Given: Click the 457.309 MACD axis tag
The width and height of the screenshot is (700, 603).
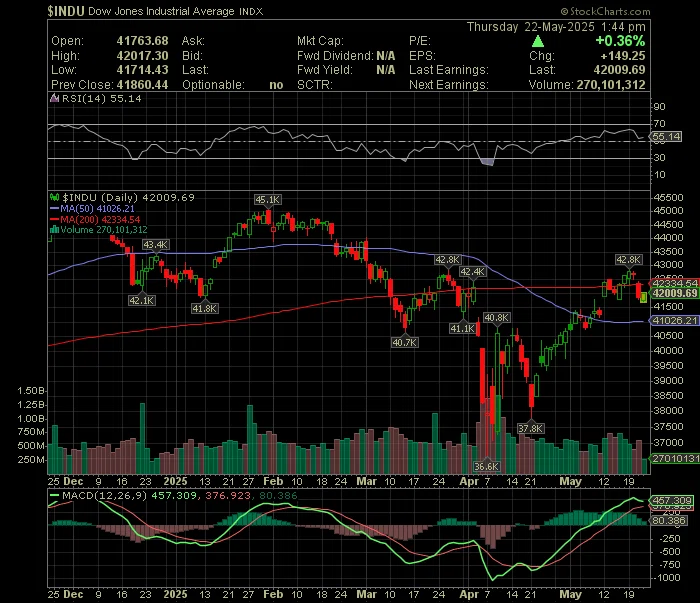Looking at the screenshot, I should [672, 501].
